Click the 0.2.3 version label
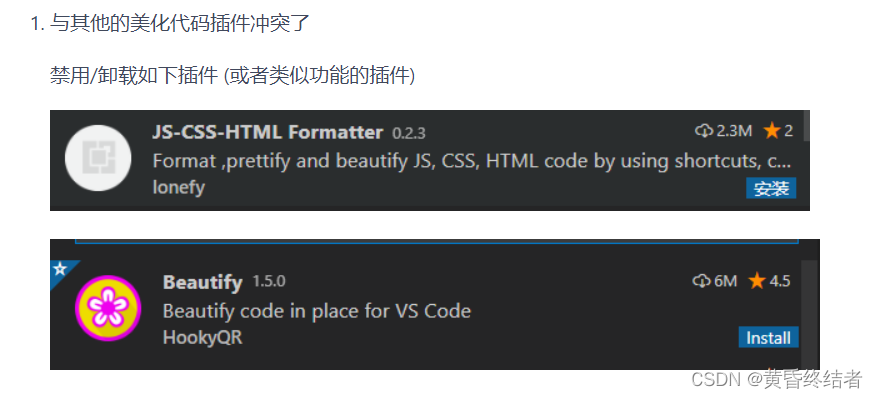This screenshot has width=878, height=399. pos(409,133)
